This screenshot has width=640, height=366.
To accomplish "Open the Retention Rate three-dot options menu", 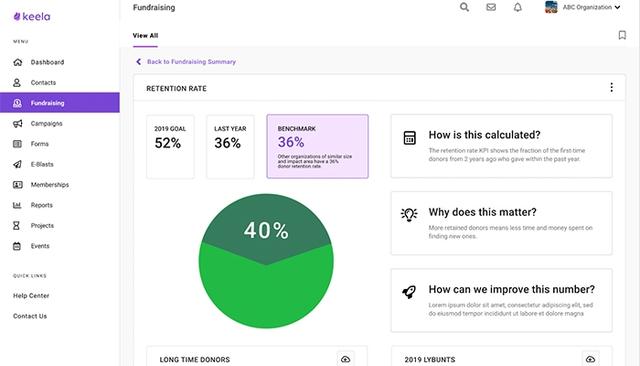I will tap(611, 87).
